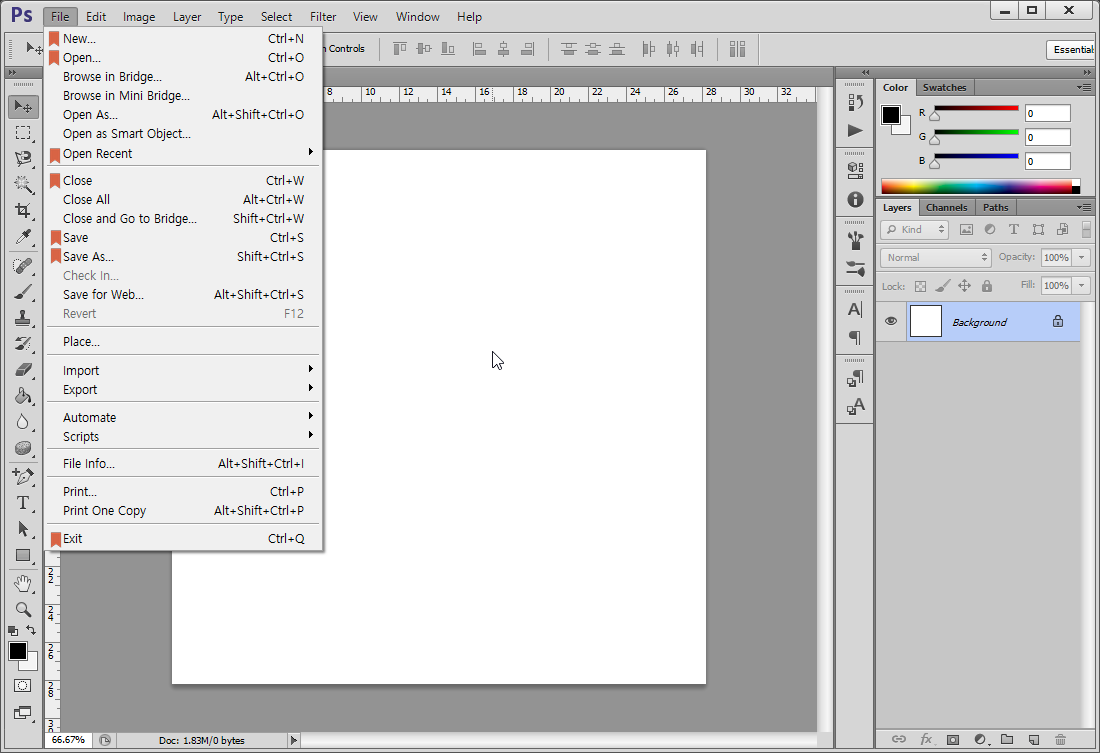1100x753 pixels.
Task: Click the Essentials workspace button
Action: click(1071, 50)
